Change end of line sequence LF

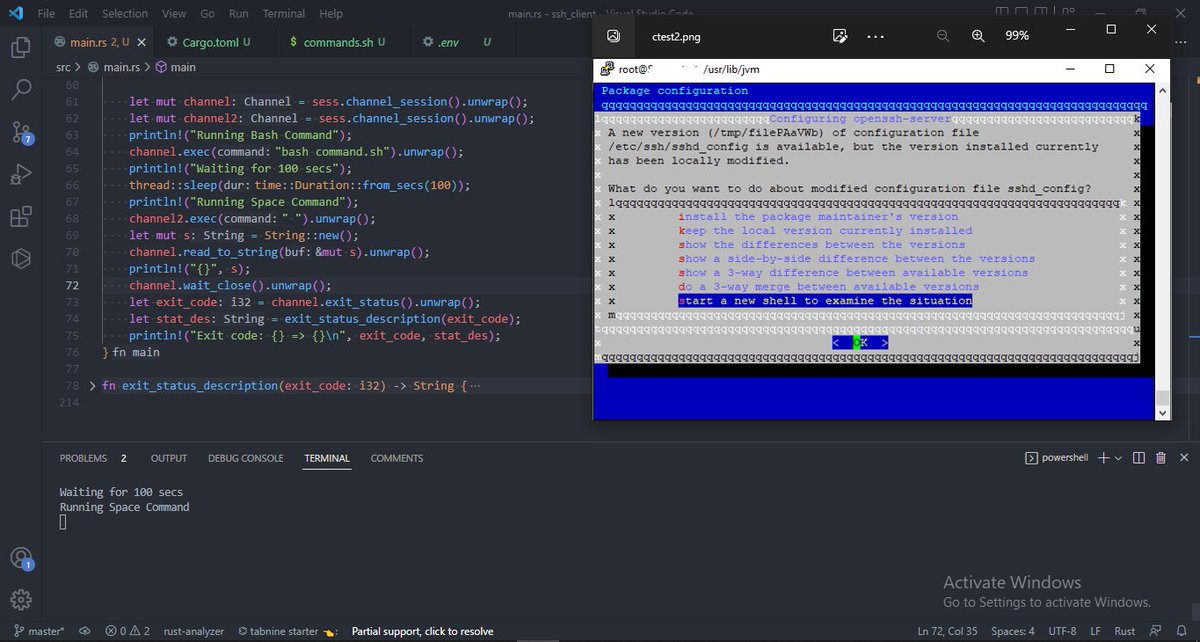(1095, 631)
